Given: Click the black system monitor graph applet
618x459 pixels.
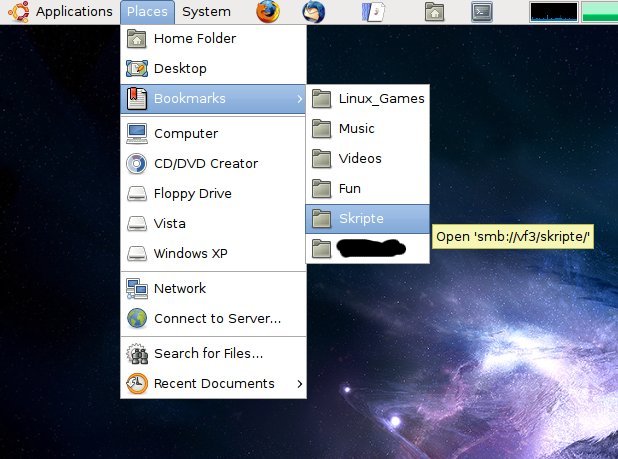Looking at the screenshot, I should (x=554, y=12).
